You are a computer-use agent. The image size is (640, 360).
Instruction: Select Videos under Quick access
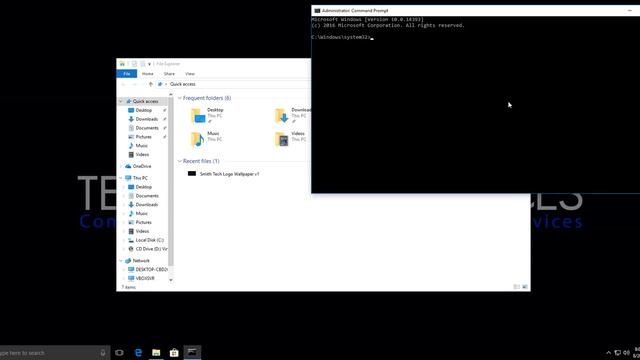tap(142, 155)
